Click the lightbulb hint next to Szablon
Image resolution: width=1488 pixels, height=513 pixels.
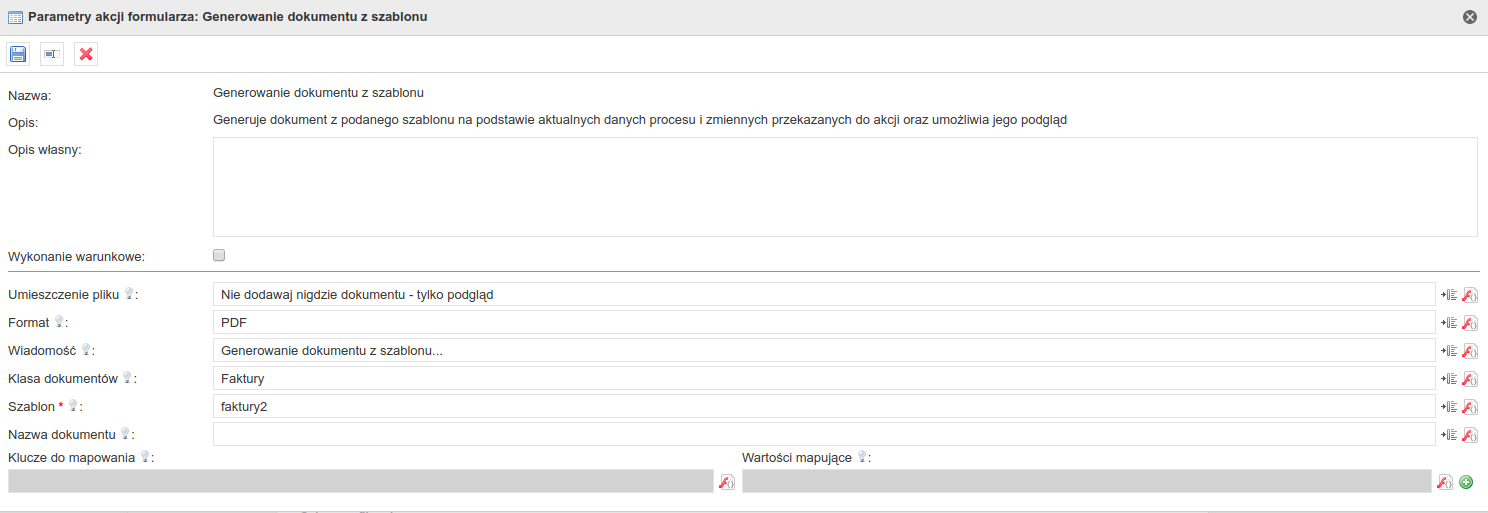pyautogui.click(x=73, y=406)
